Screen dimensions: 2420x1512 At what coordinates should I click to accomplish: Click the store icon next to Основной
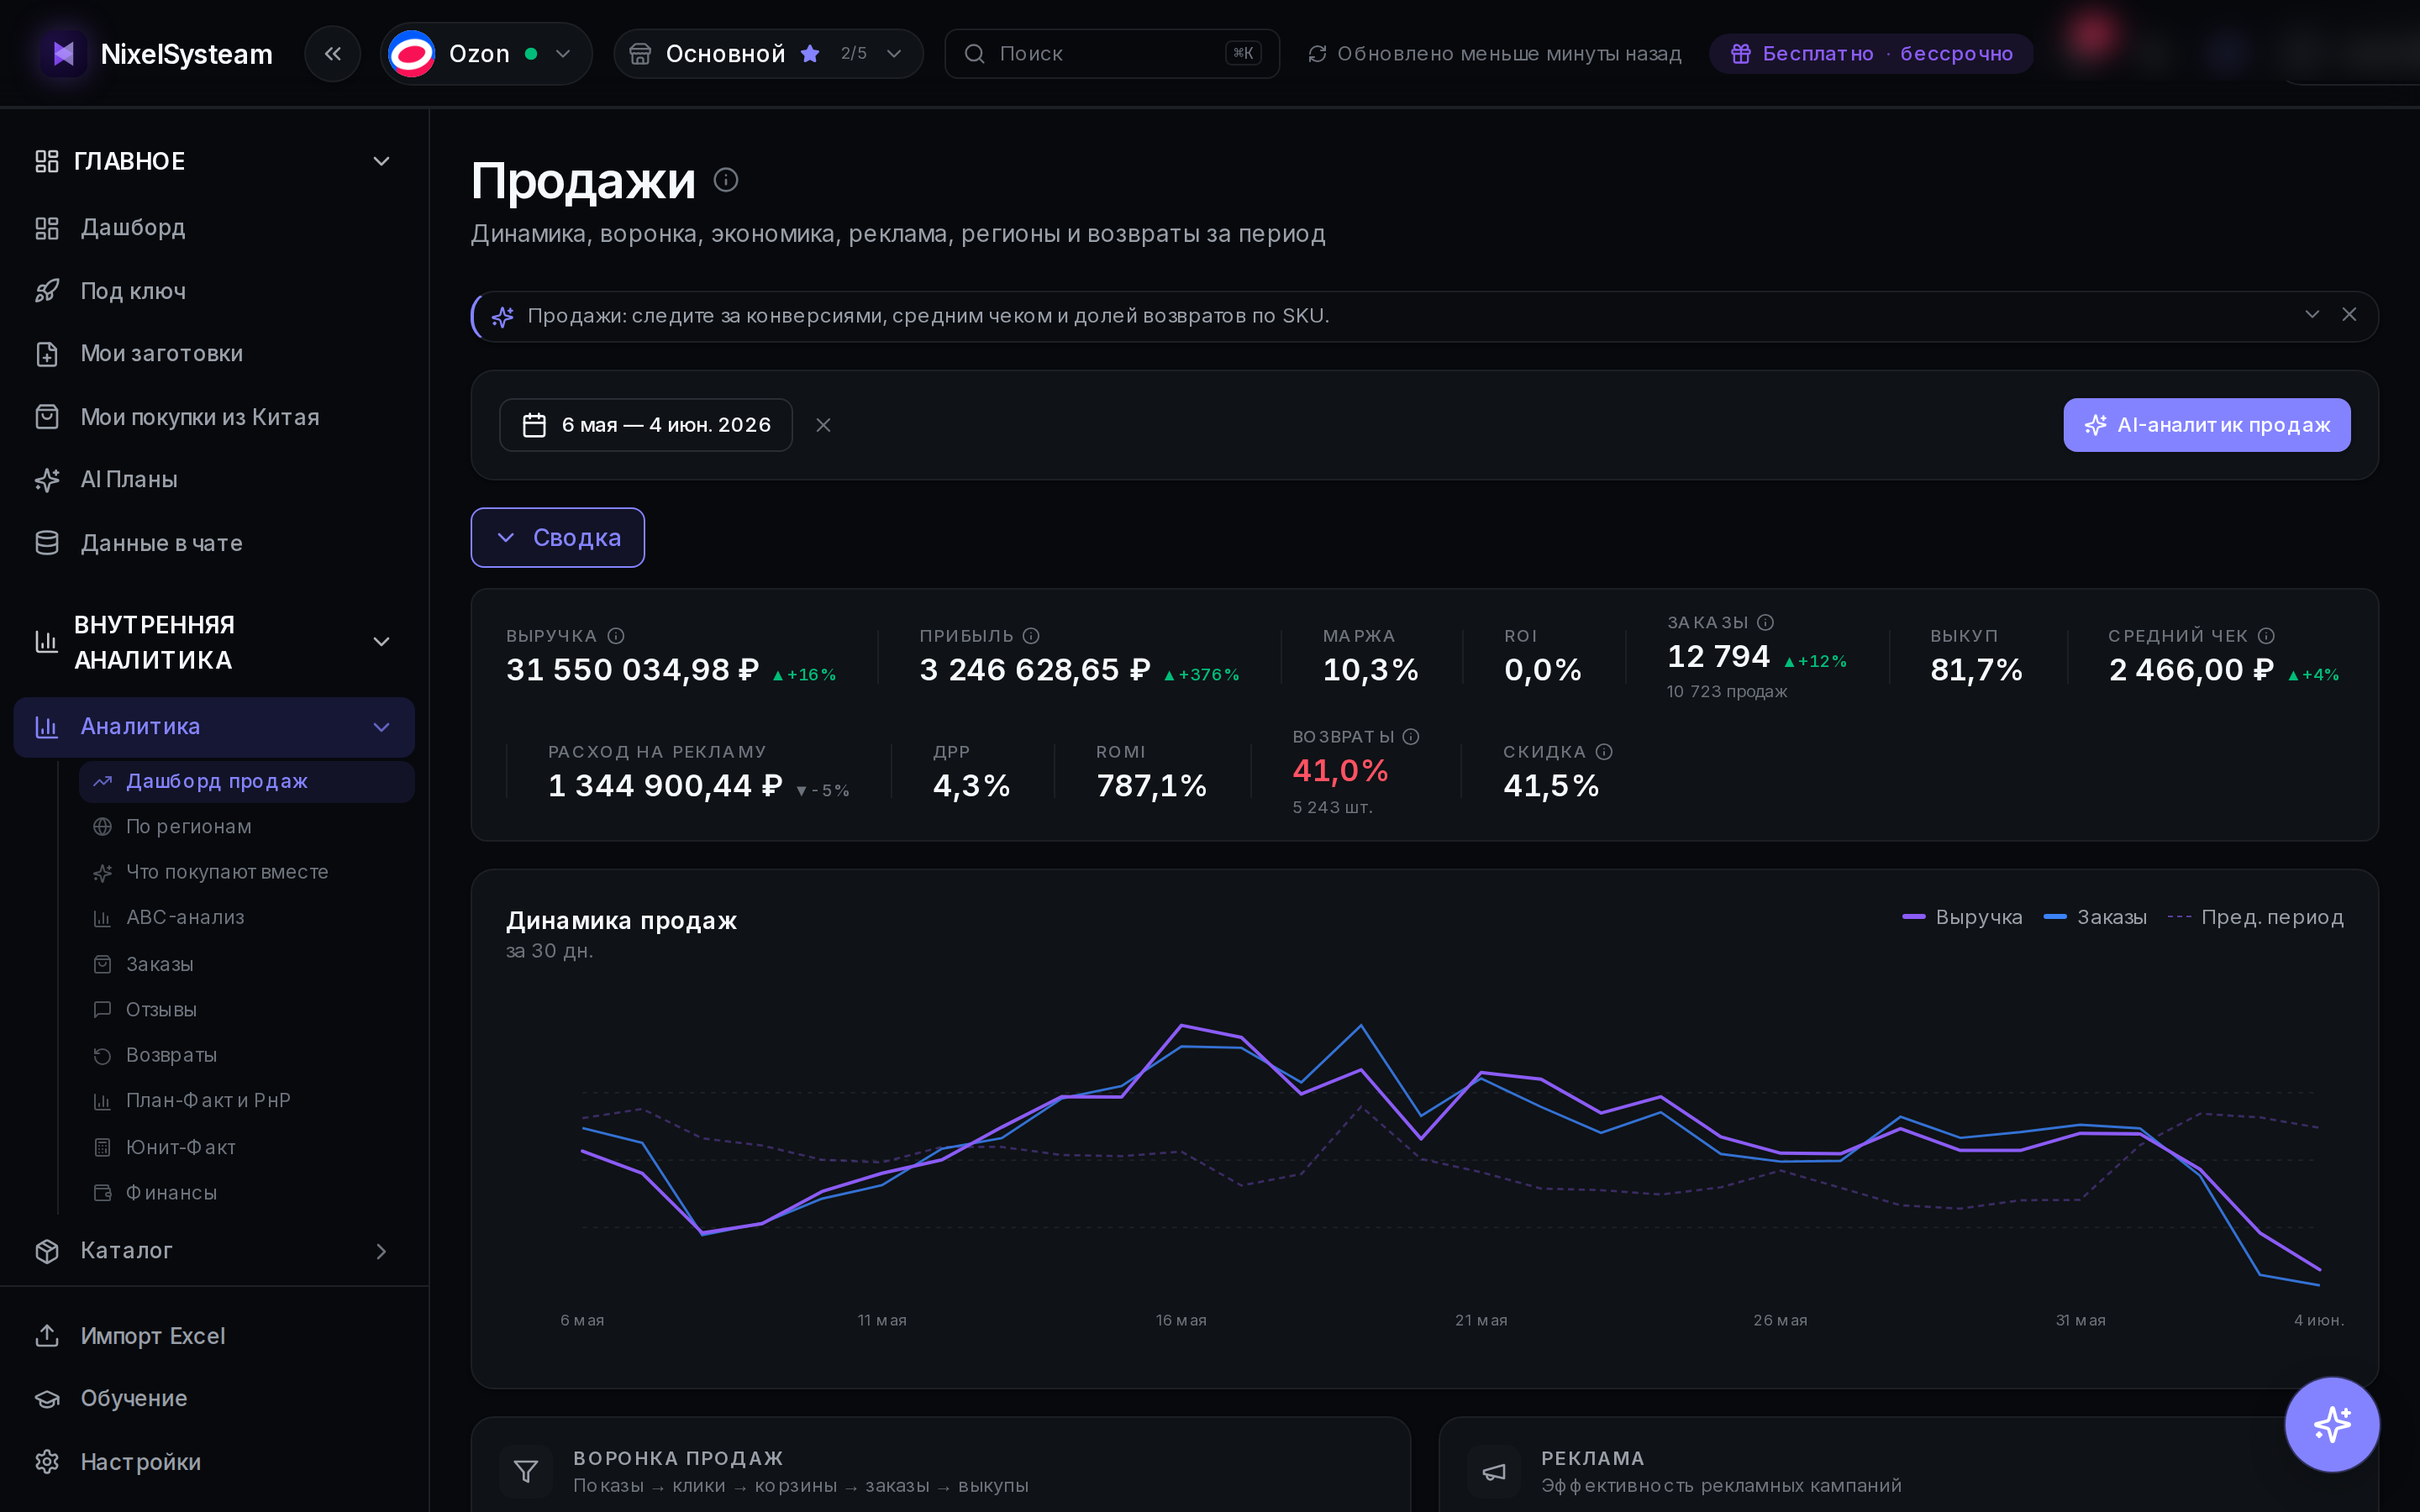[640, 54]
